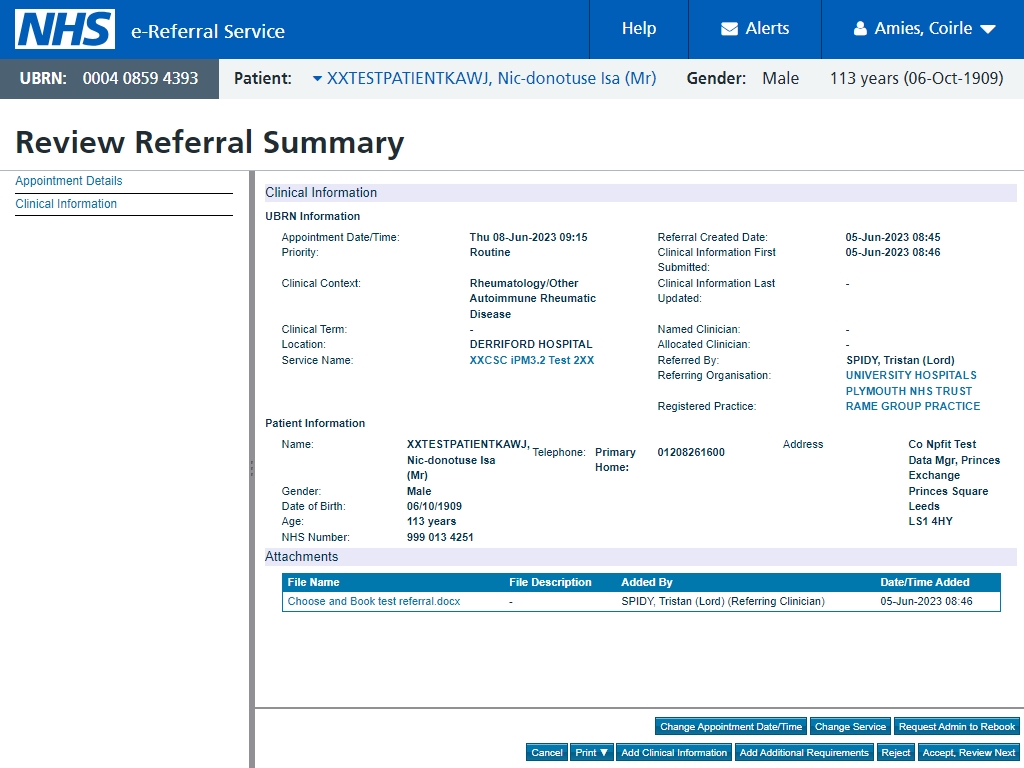Open the Help menu
1024x768 pixels.
point(639,29)
